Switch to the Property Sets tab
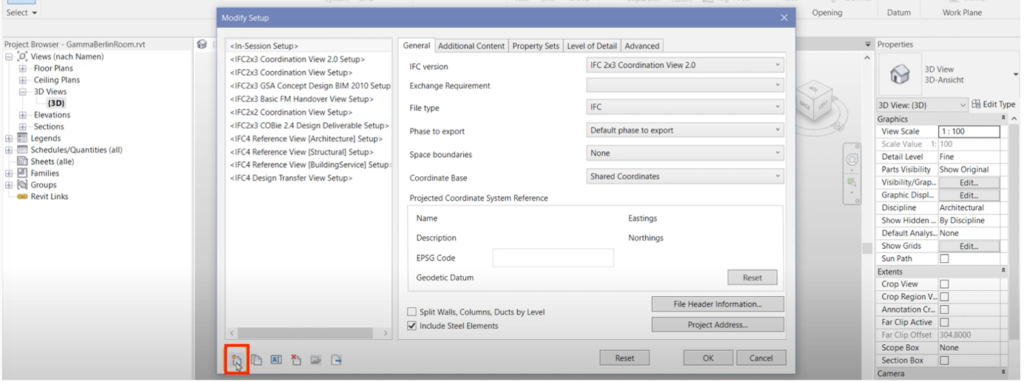The image size is (1024, 382). tap(536, 46)
